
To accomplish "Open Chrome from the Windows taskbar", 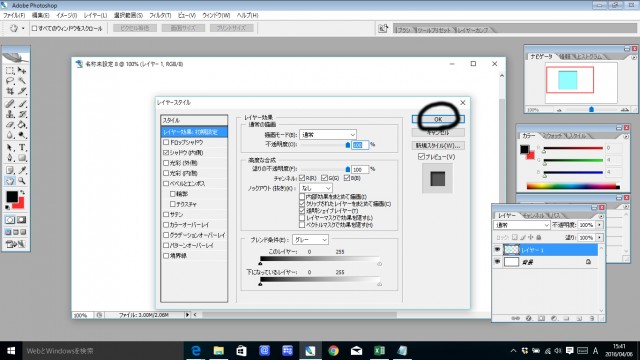I will (333, 351).
